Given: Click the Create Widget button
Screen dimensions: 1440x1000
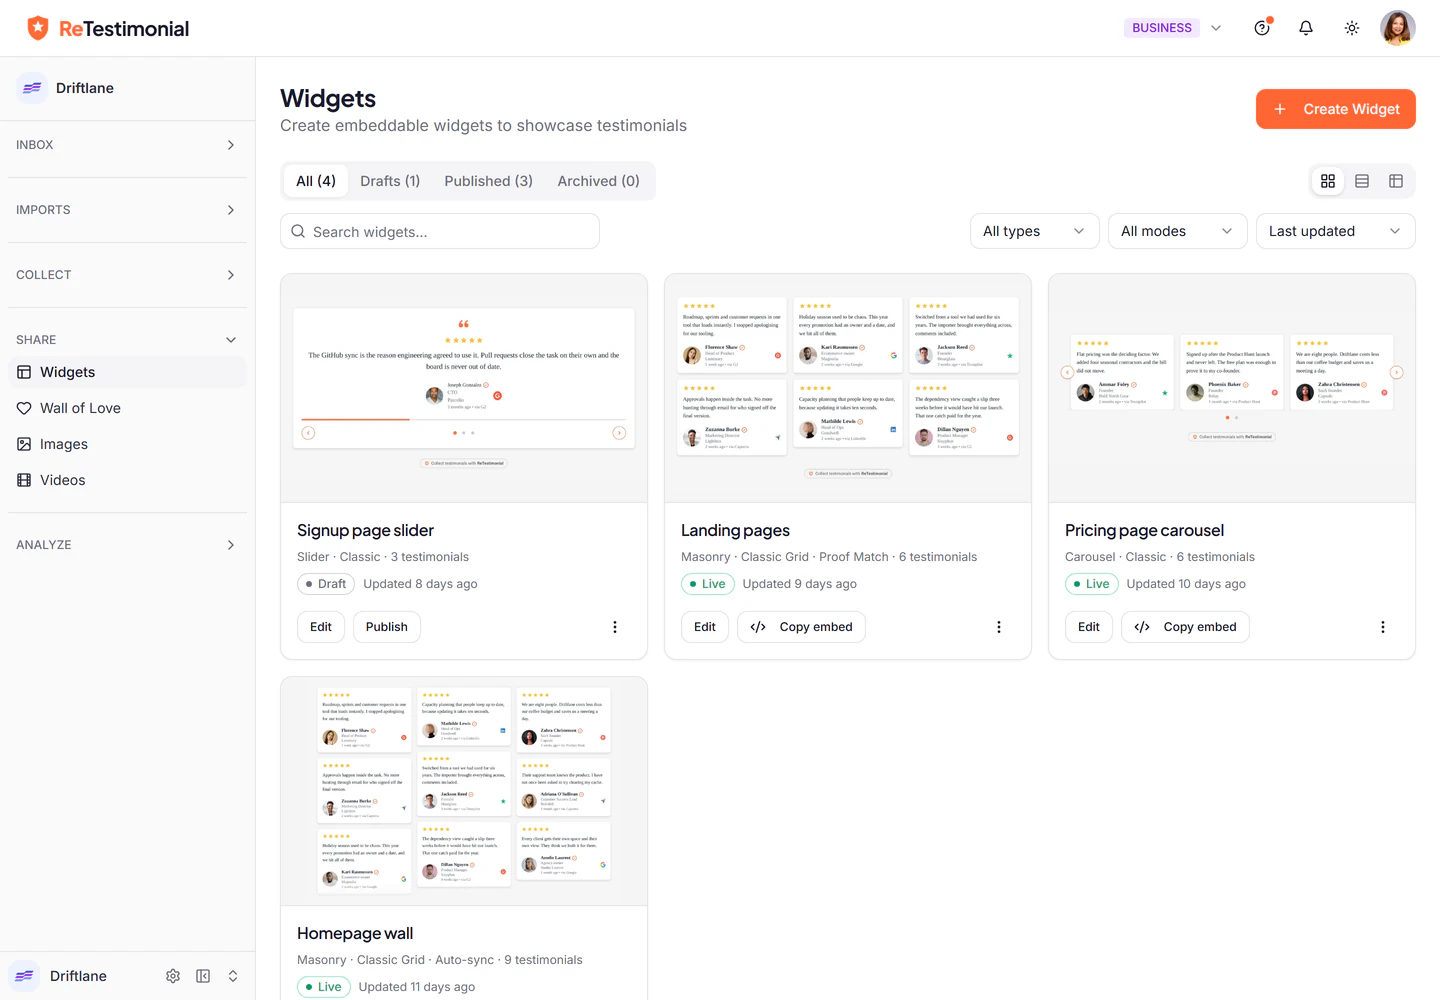Looking at the screenshot, I should tap(1336, 109).
